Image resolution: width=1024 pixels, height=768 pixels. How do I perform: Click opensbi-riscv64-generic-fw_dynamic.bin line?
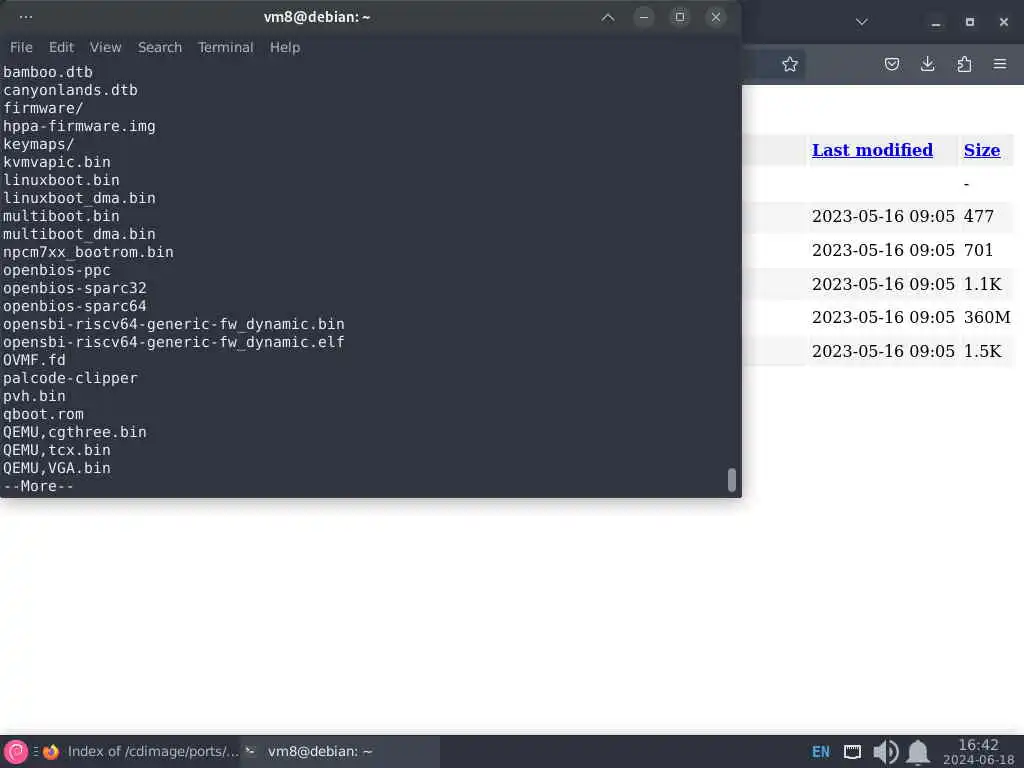click(174, 324)
